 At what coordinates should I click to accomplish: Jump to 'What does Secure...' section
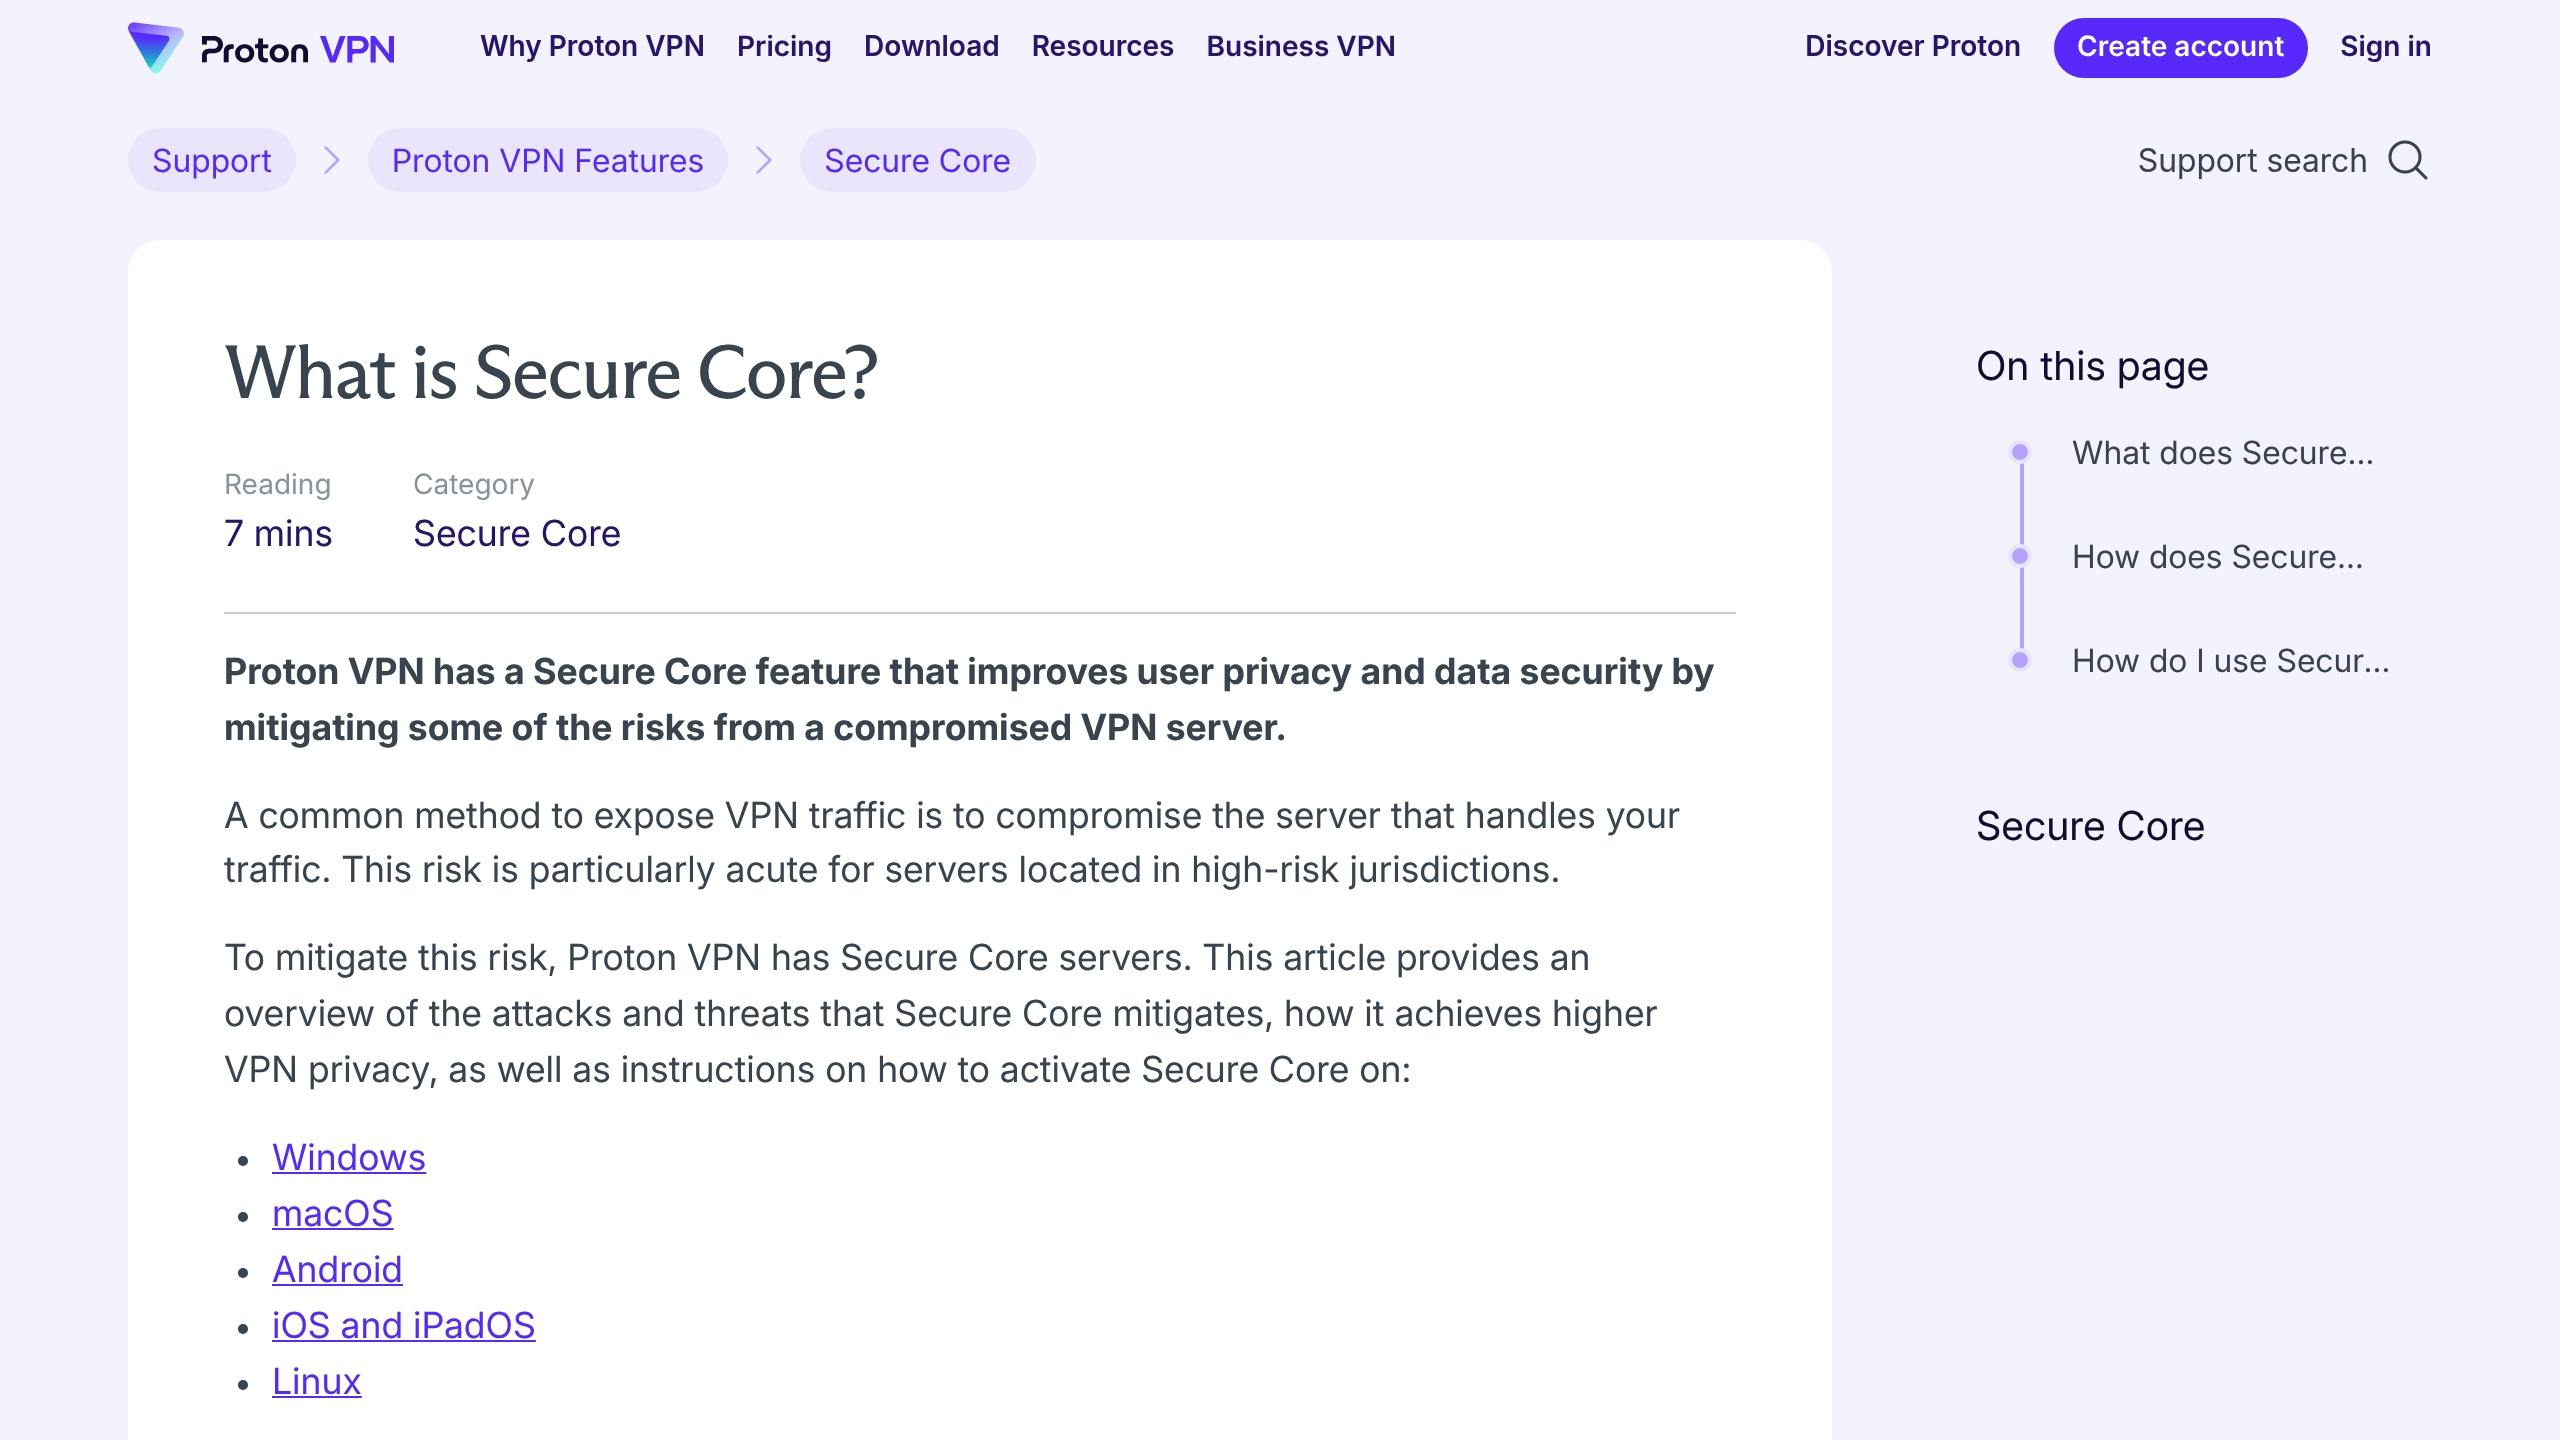pyautogui.click(x=2222, y=453)
